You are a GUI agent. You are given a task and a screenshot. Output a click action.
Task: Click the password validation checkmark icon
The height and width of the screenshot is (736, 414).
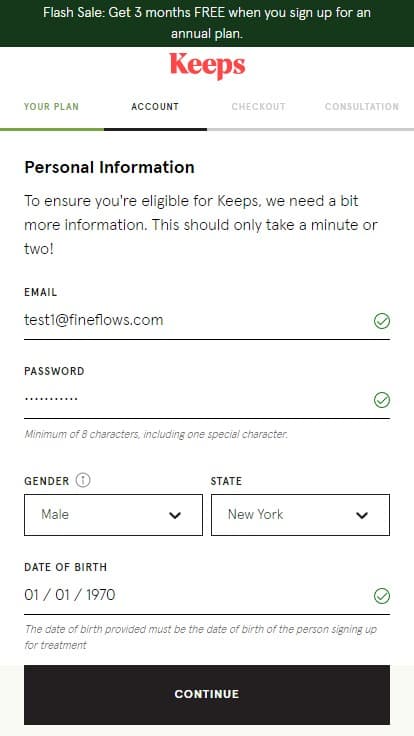pos(382,400)
